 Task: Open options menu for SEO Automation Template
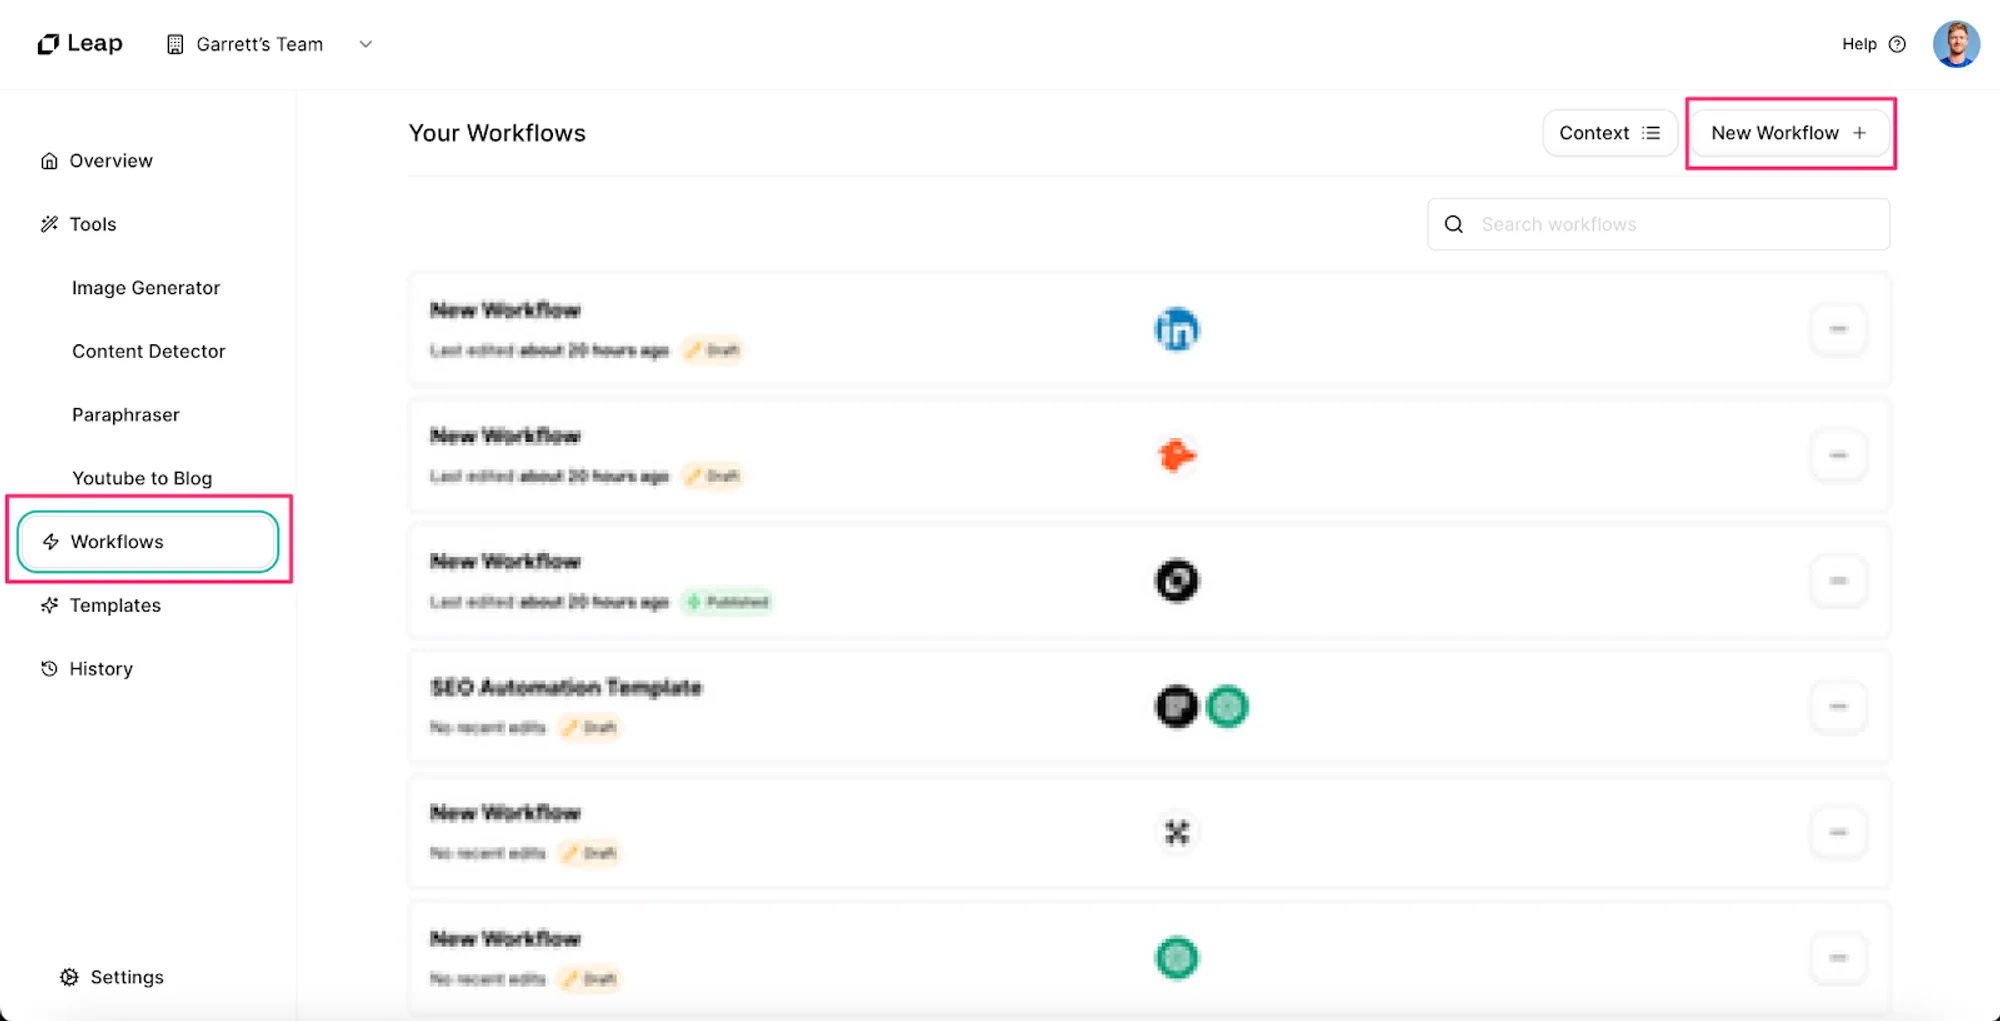point(1838,707)
